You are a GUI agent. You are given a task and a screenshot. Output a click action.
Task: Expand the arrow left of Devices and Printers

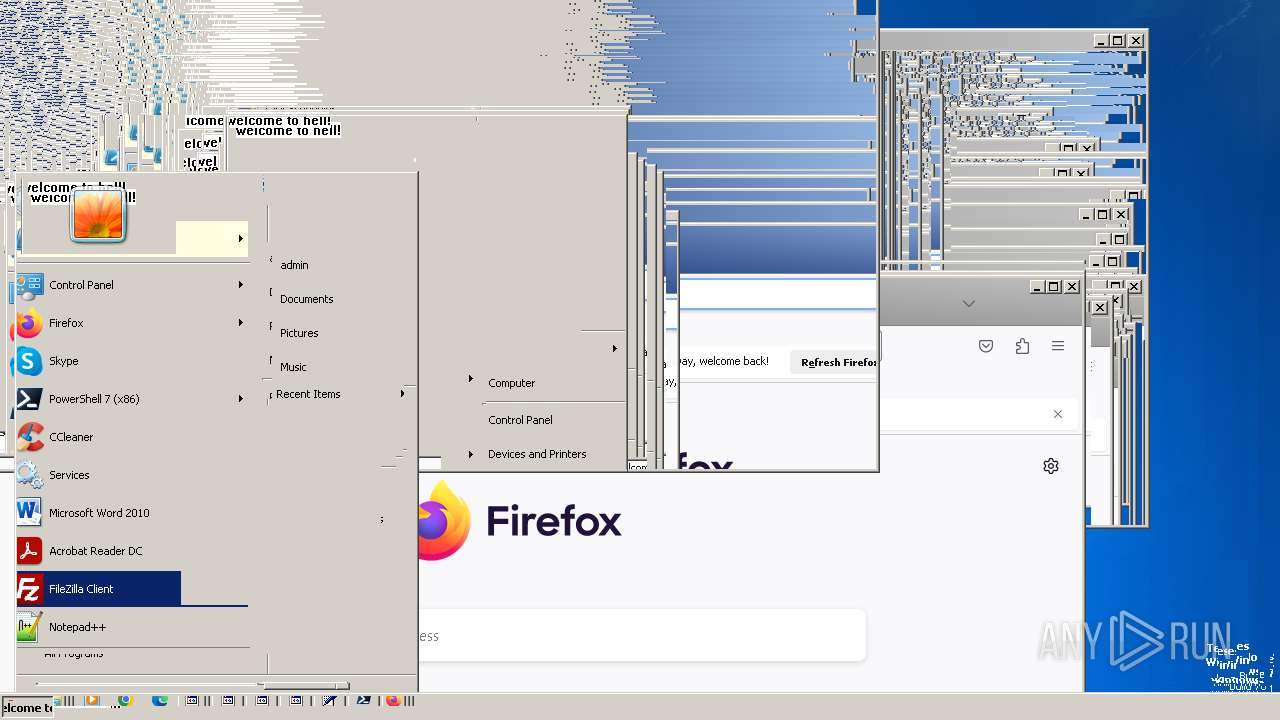[470, 455]
